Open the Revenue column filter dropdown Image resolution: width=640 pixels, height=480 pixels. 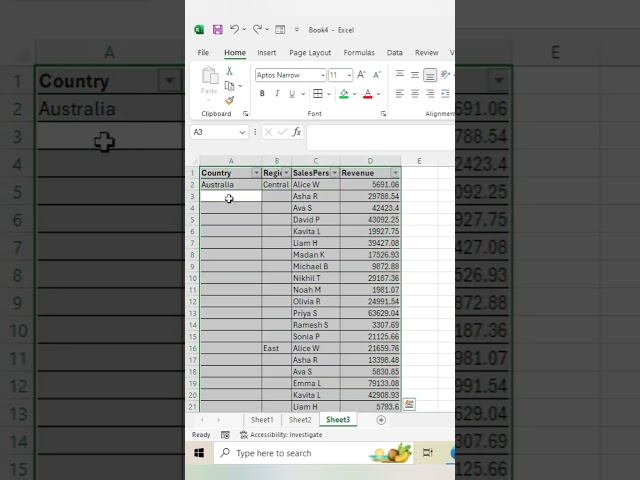point(395,173)
